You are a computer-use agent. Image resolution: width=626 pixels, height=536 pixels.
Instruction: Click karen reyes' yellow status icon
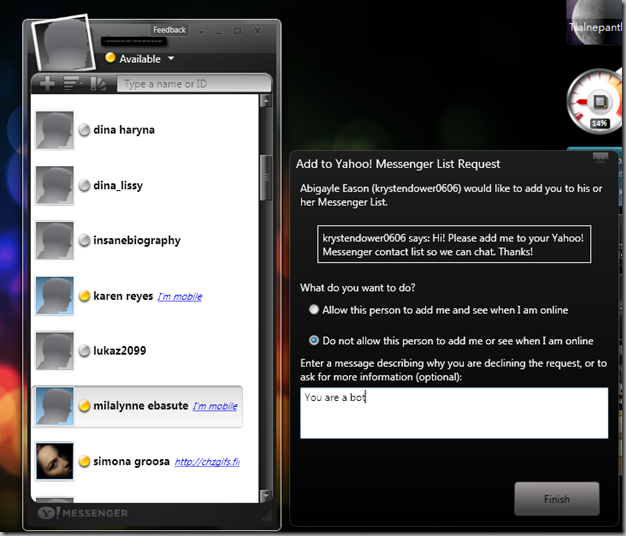pyautogui.click(x=84, y=296)
